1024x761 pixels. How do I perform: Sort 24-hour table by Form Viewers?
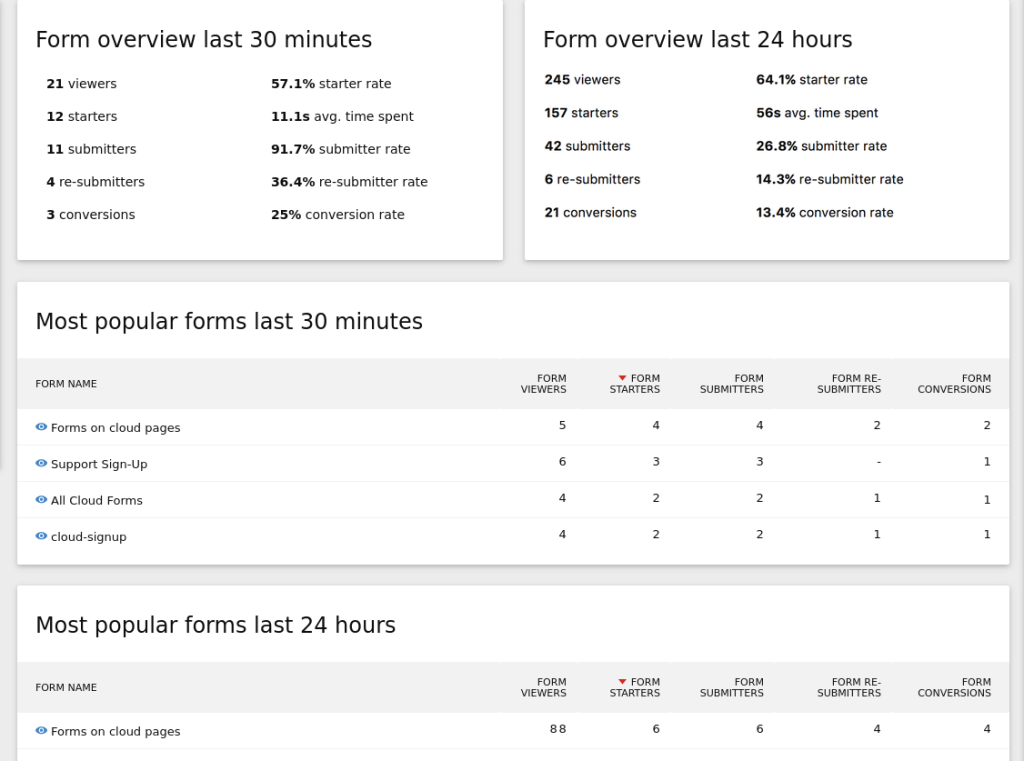point(543,688)
